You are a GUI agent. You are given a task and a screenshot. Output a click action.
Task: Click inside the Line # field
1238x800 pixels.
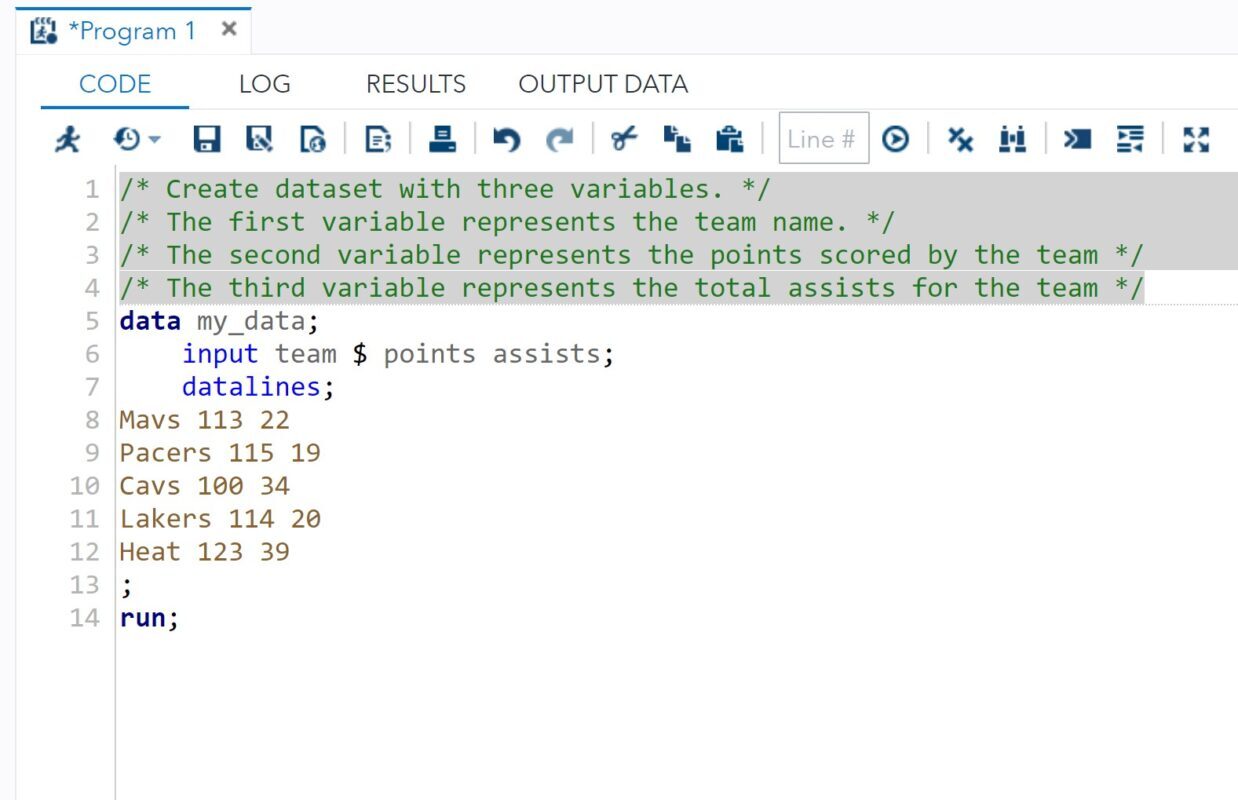823,140
